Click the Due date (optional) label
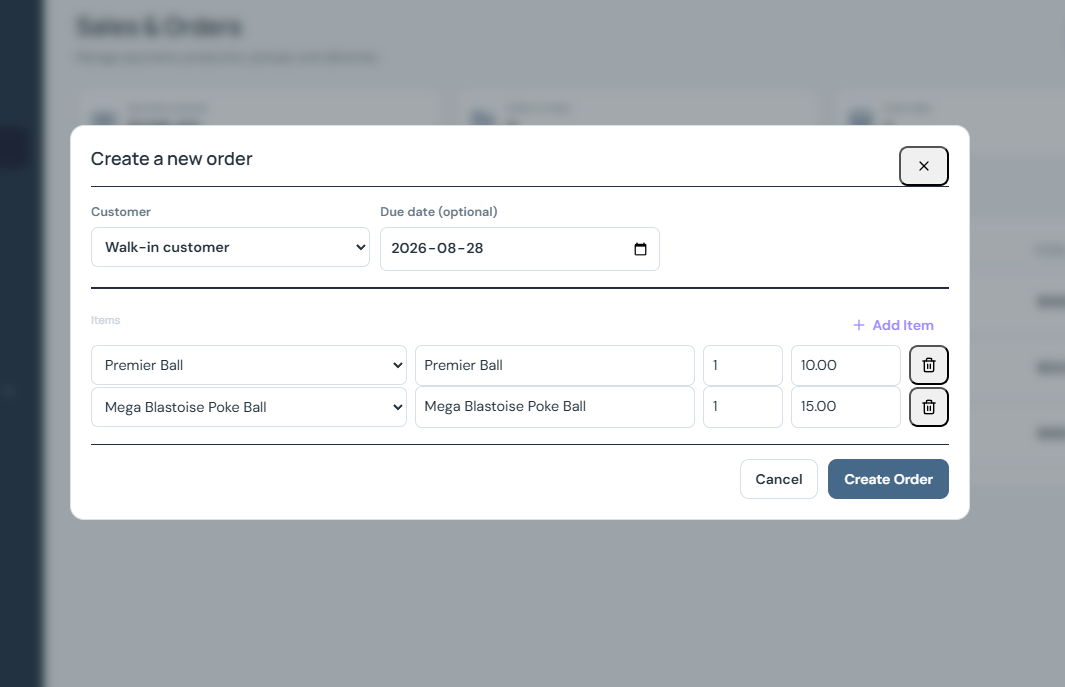Image resolution: width=1065 pixels, height=687 pixels. (439, 212)
